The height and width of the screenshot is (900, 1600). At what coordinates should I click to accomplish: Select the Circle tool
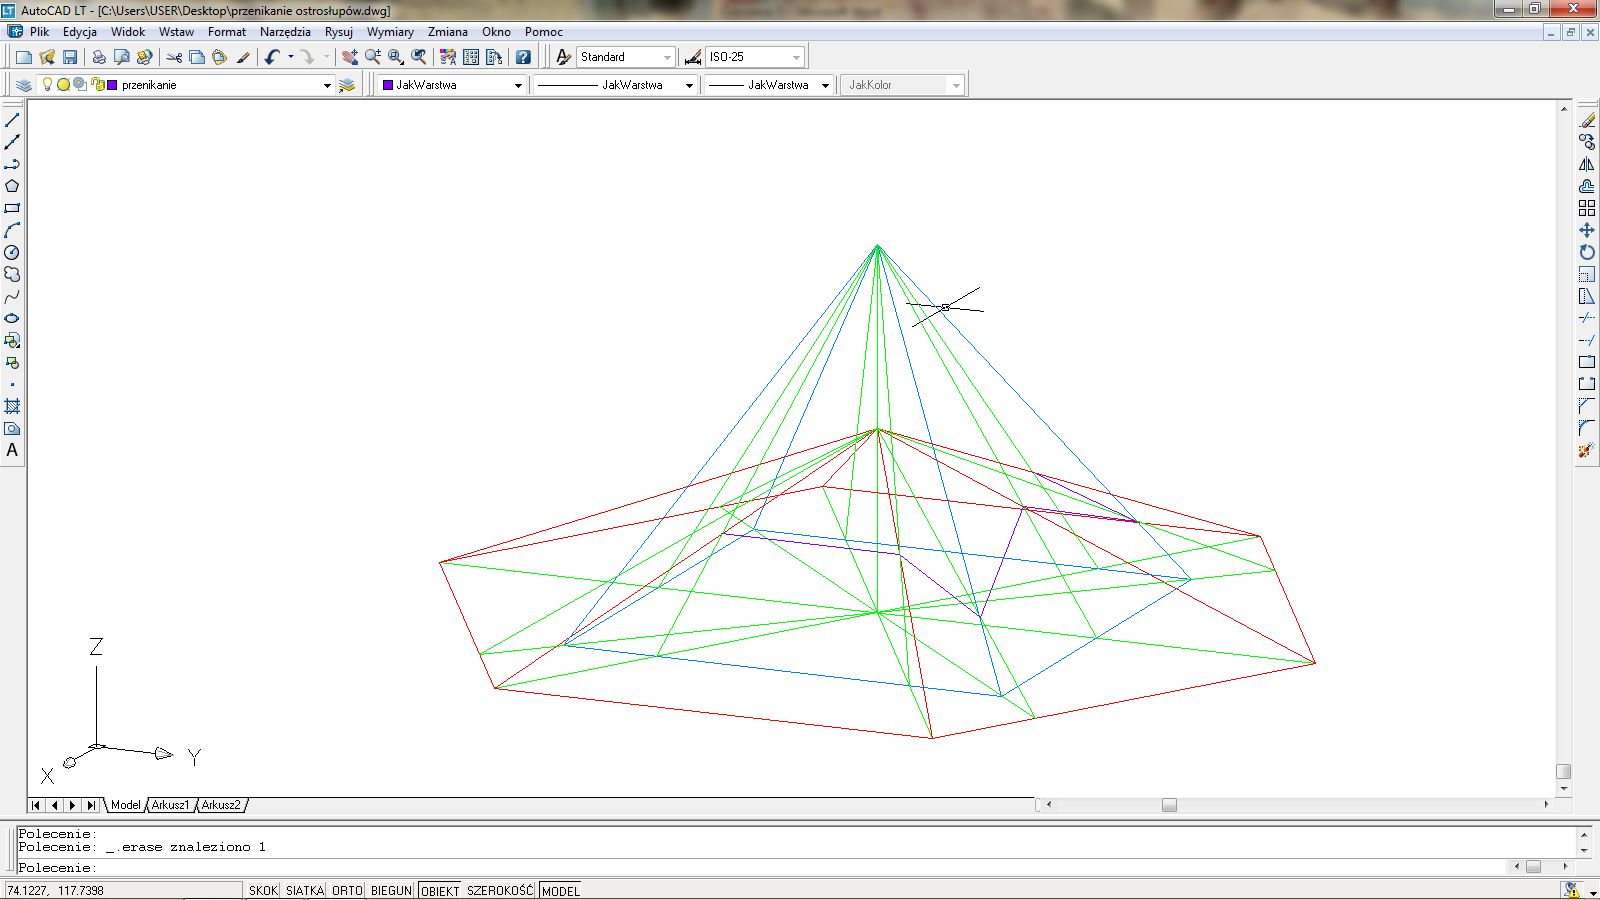(12, 252)
